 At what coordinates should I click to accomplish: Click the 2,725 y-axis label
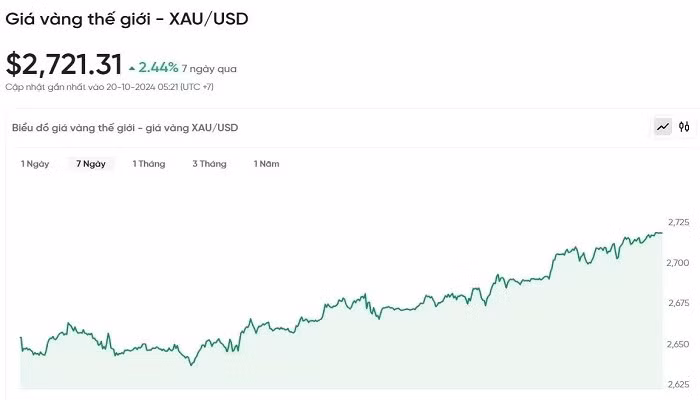[678, 222]
